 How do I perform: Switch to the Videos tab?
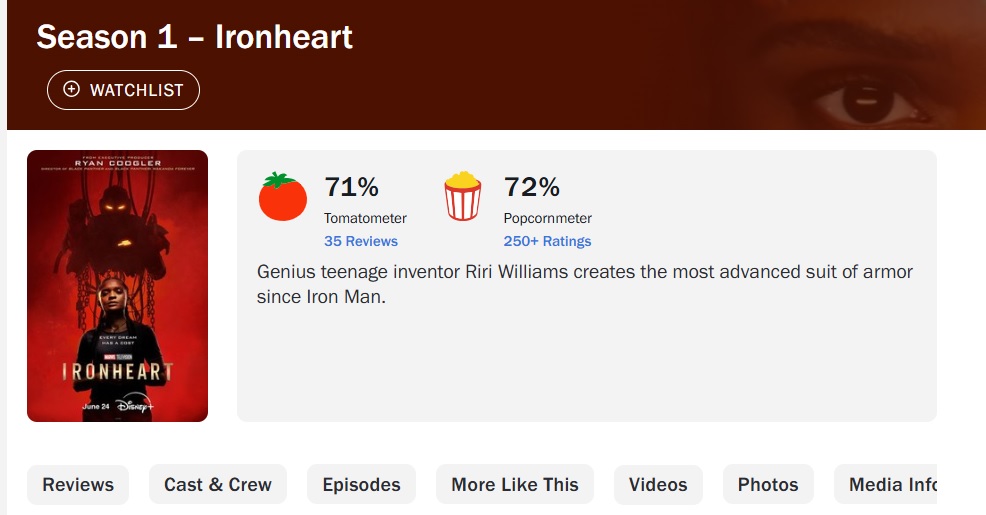click(658, 485)
